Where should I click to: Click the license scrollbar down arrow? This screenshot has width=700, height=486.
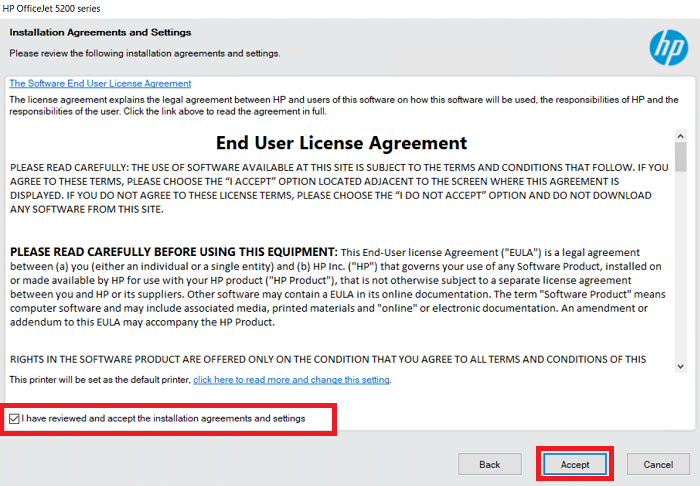tap(680, 366)
